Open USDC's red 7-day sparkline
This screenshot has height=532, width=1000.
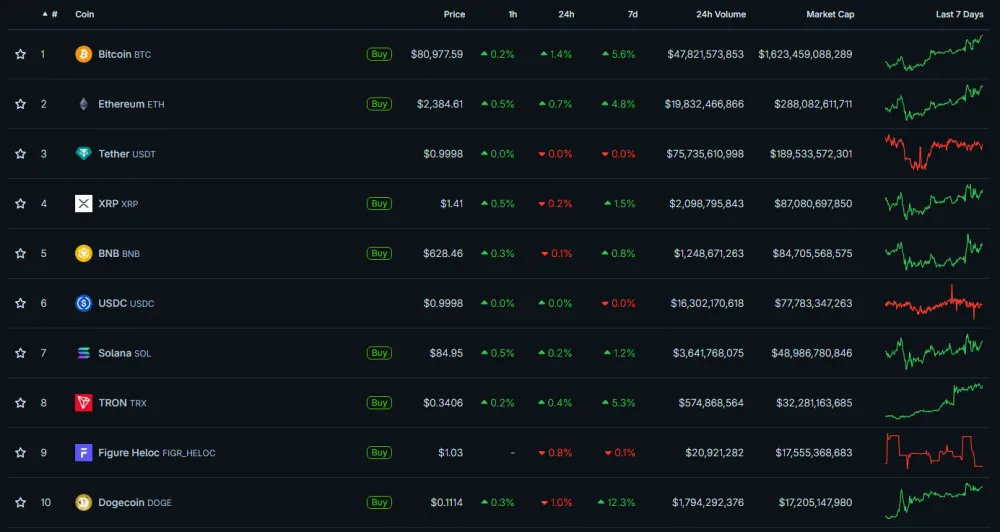(934, 302)
